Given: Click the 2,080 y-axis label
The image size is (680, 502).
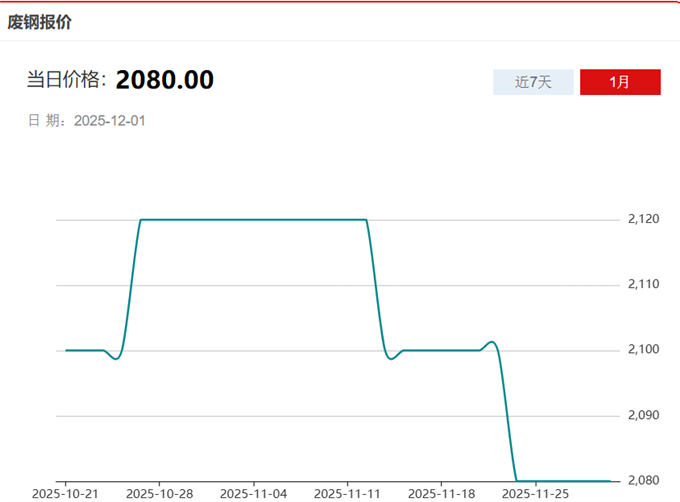Looking at the screenshot, I should (645, 480).
